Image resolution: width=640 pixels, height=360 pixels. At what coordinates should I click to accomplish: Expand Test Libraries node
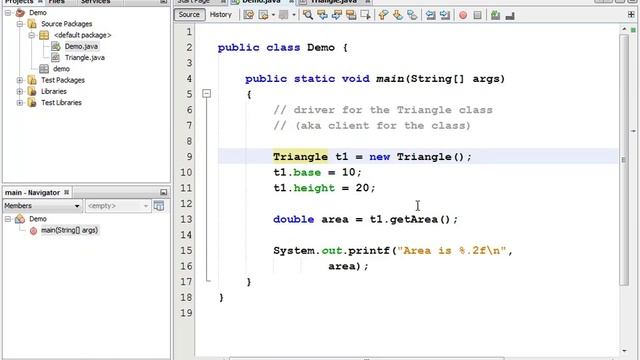20,102
